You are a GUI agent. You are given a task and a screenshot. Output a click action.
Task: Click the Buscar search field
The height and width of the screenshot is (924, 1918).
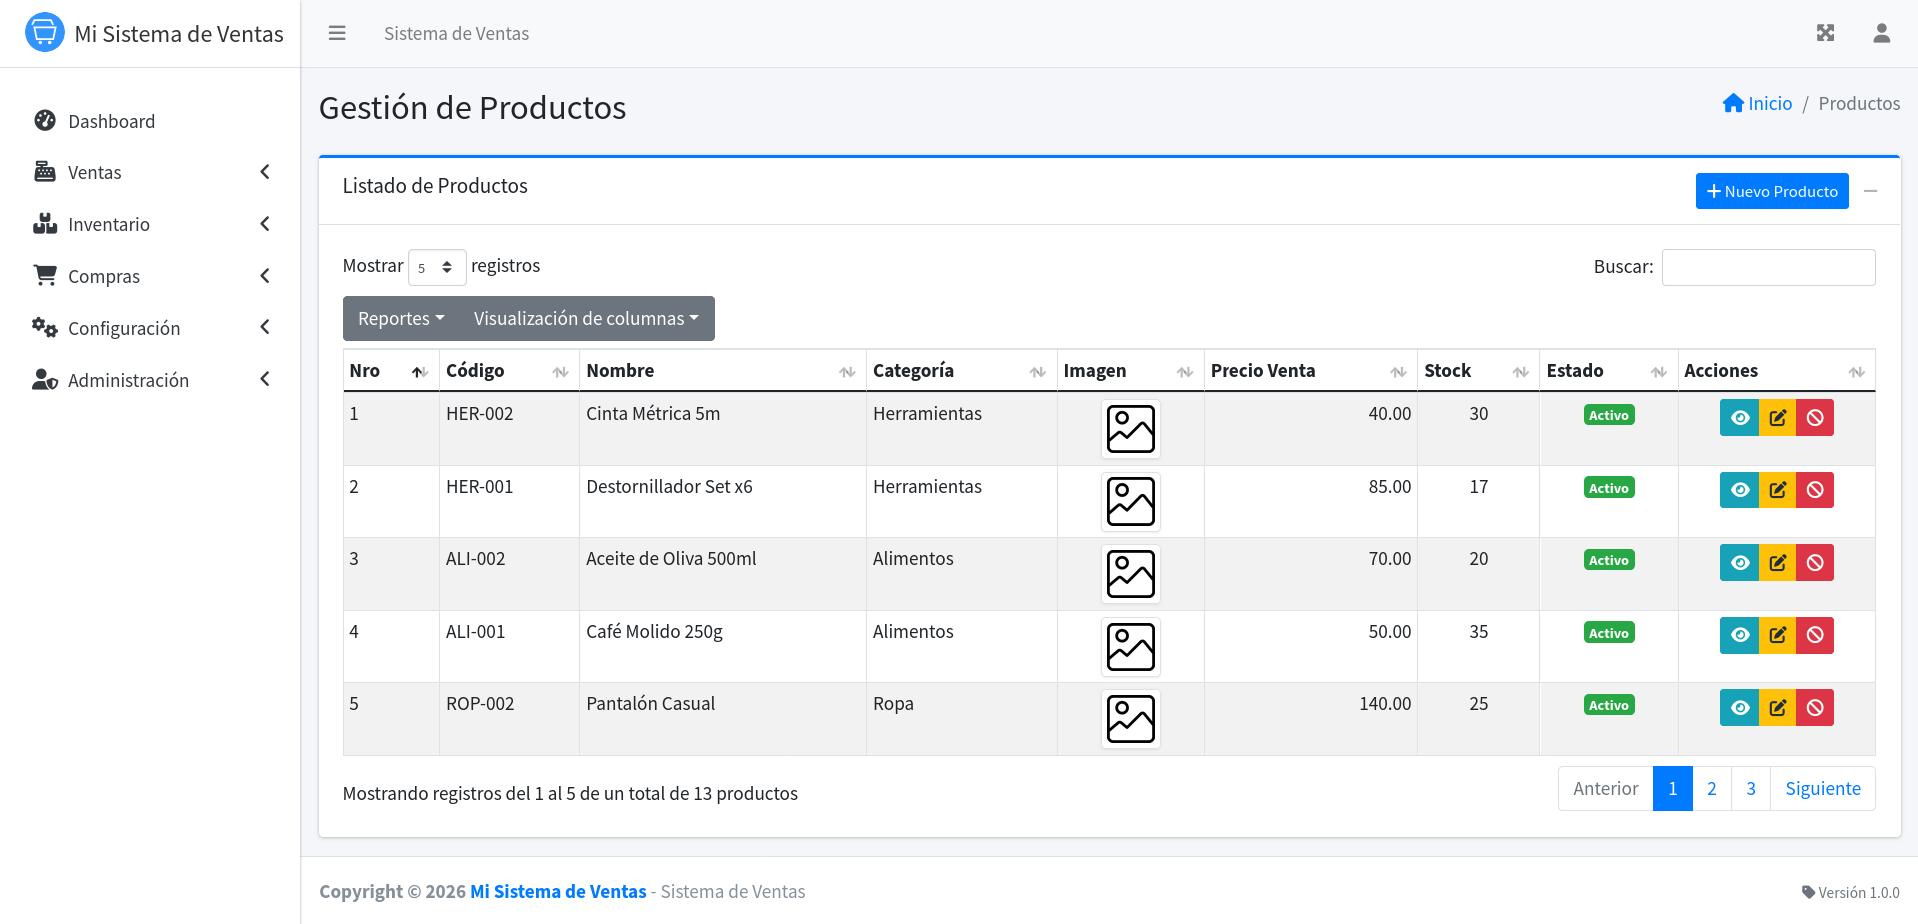tap(1768, 267)
